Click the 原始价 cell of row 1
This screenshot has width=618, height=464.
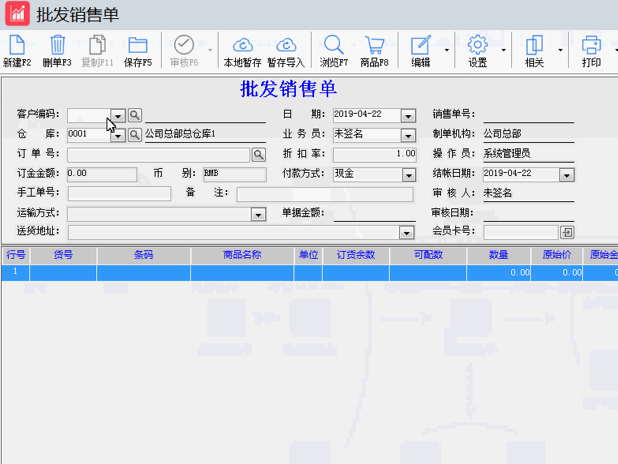[557, 272]
